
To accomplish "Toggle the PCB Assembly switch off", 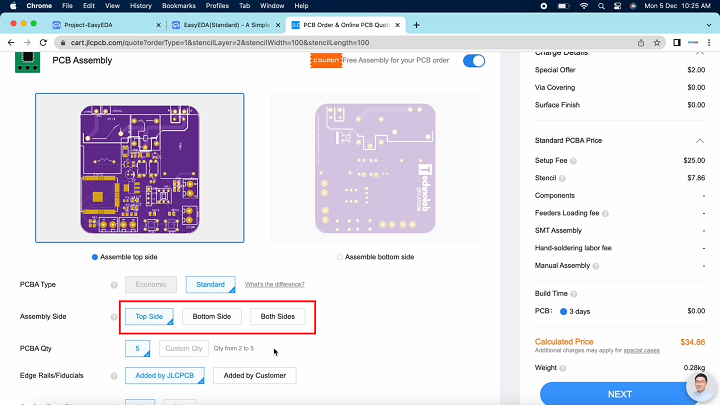I will [x=474, y=61].
